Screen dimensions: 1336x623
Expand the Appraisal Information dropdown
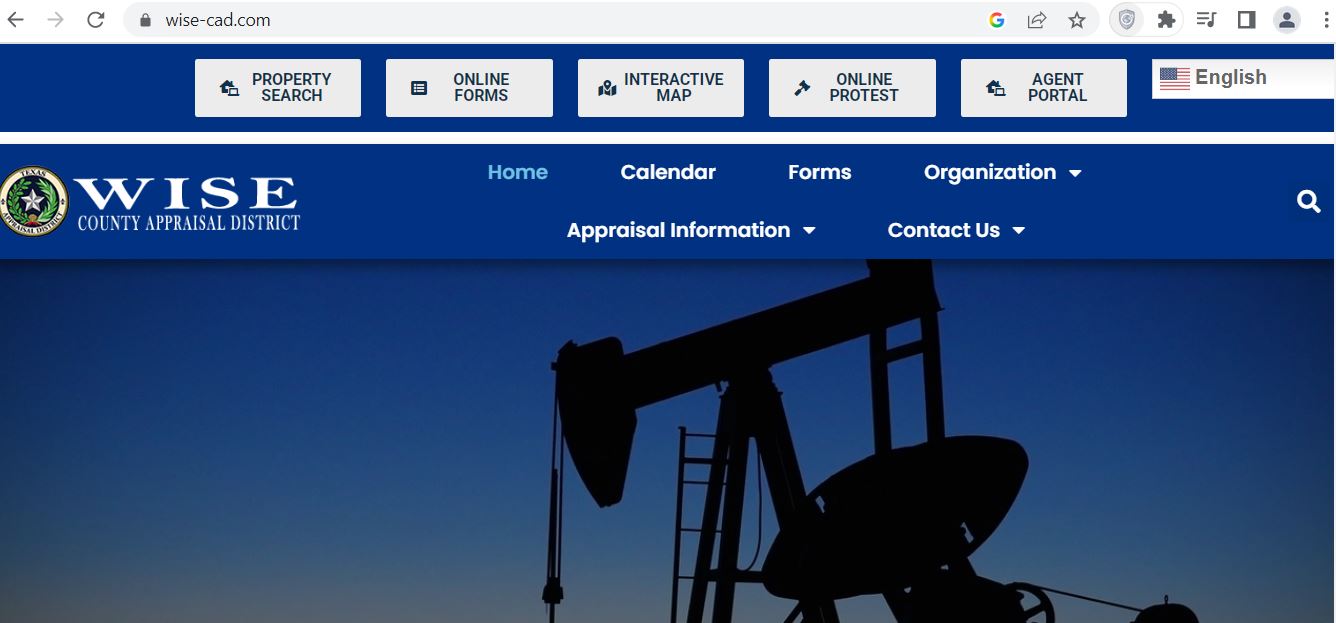691,230
